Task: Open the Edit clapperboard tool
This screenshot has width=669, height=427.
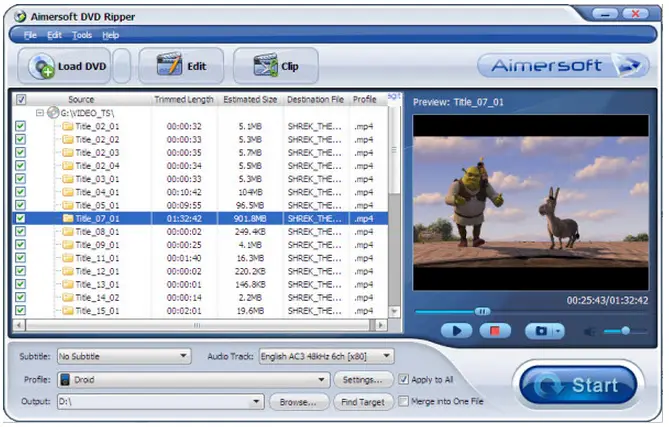Action: (181, 66)
